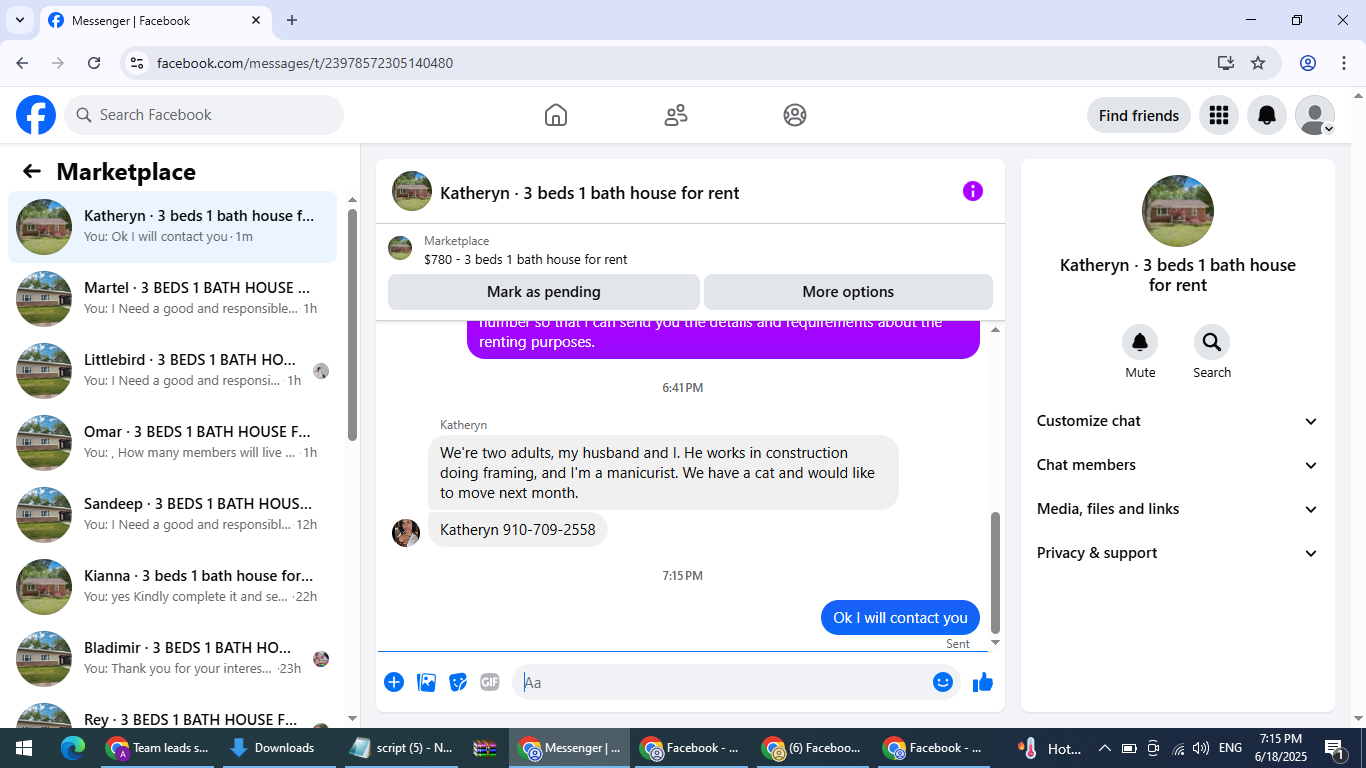The image size is (1366, 768).
Task: Click the message text box
Action: (736, 682)
